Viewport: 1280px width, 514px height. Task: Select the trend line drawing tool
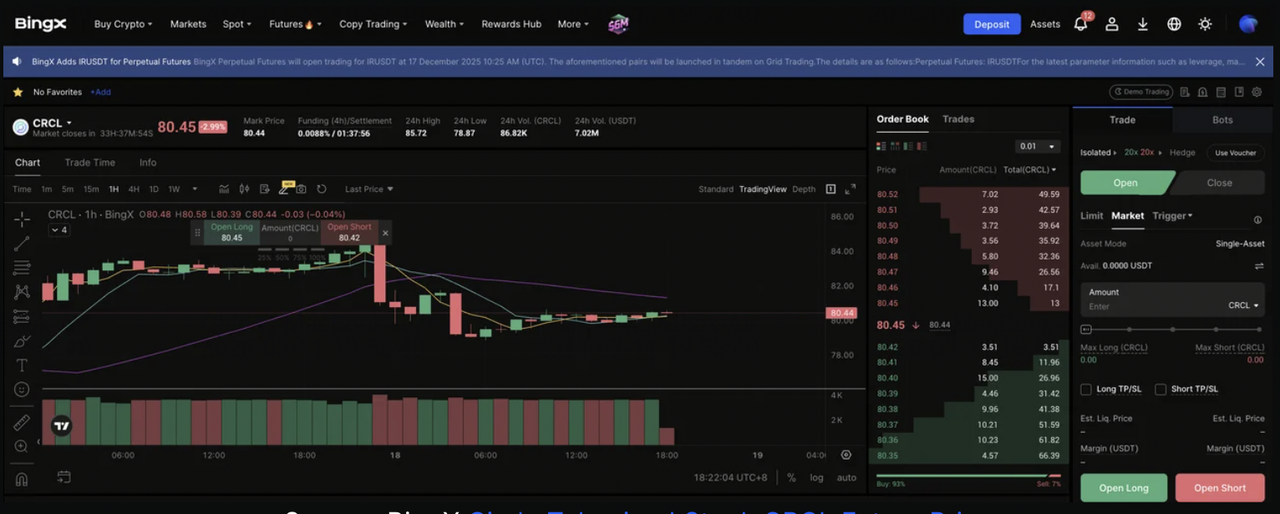pyautogui.click(x=21, y=243)
